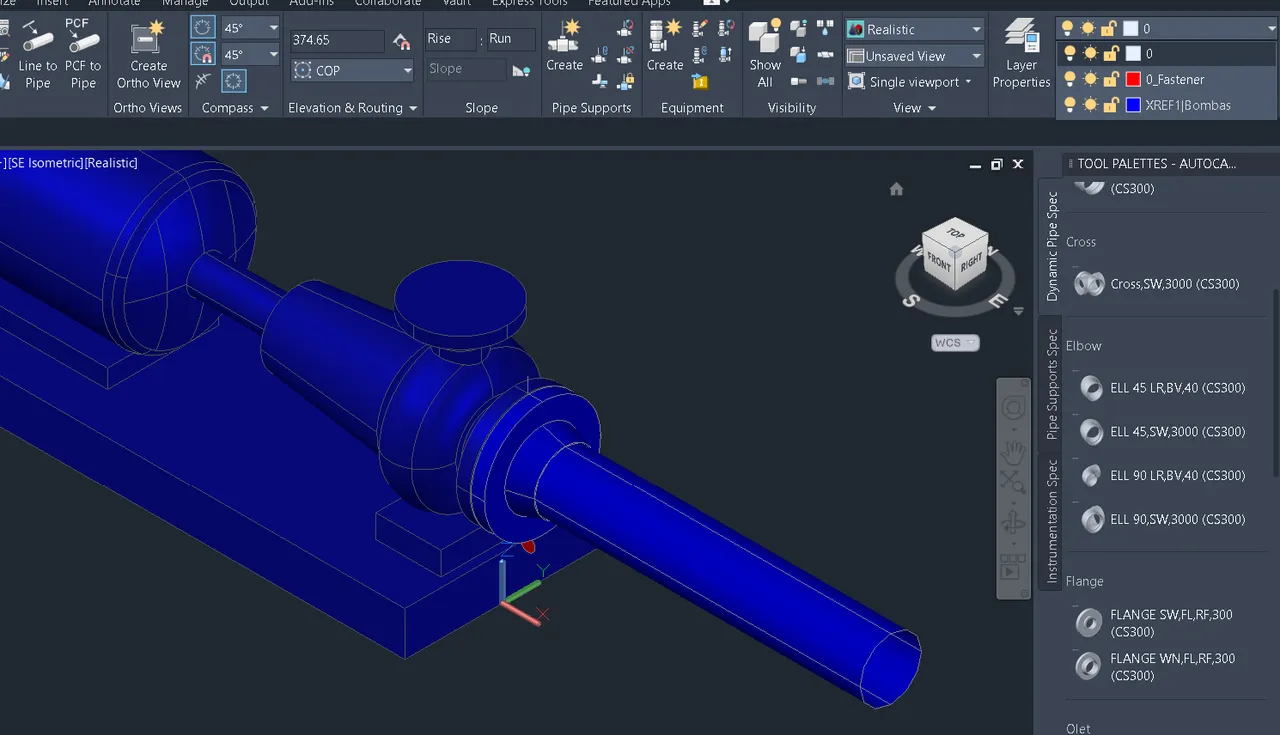
Task: Open the Instrumentation Spec palette tab
Action: [1051, 522]
